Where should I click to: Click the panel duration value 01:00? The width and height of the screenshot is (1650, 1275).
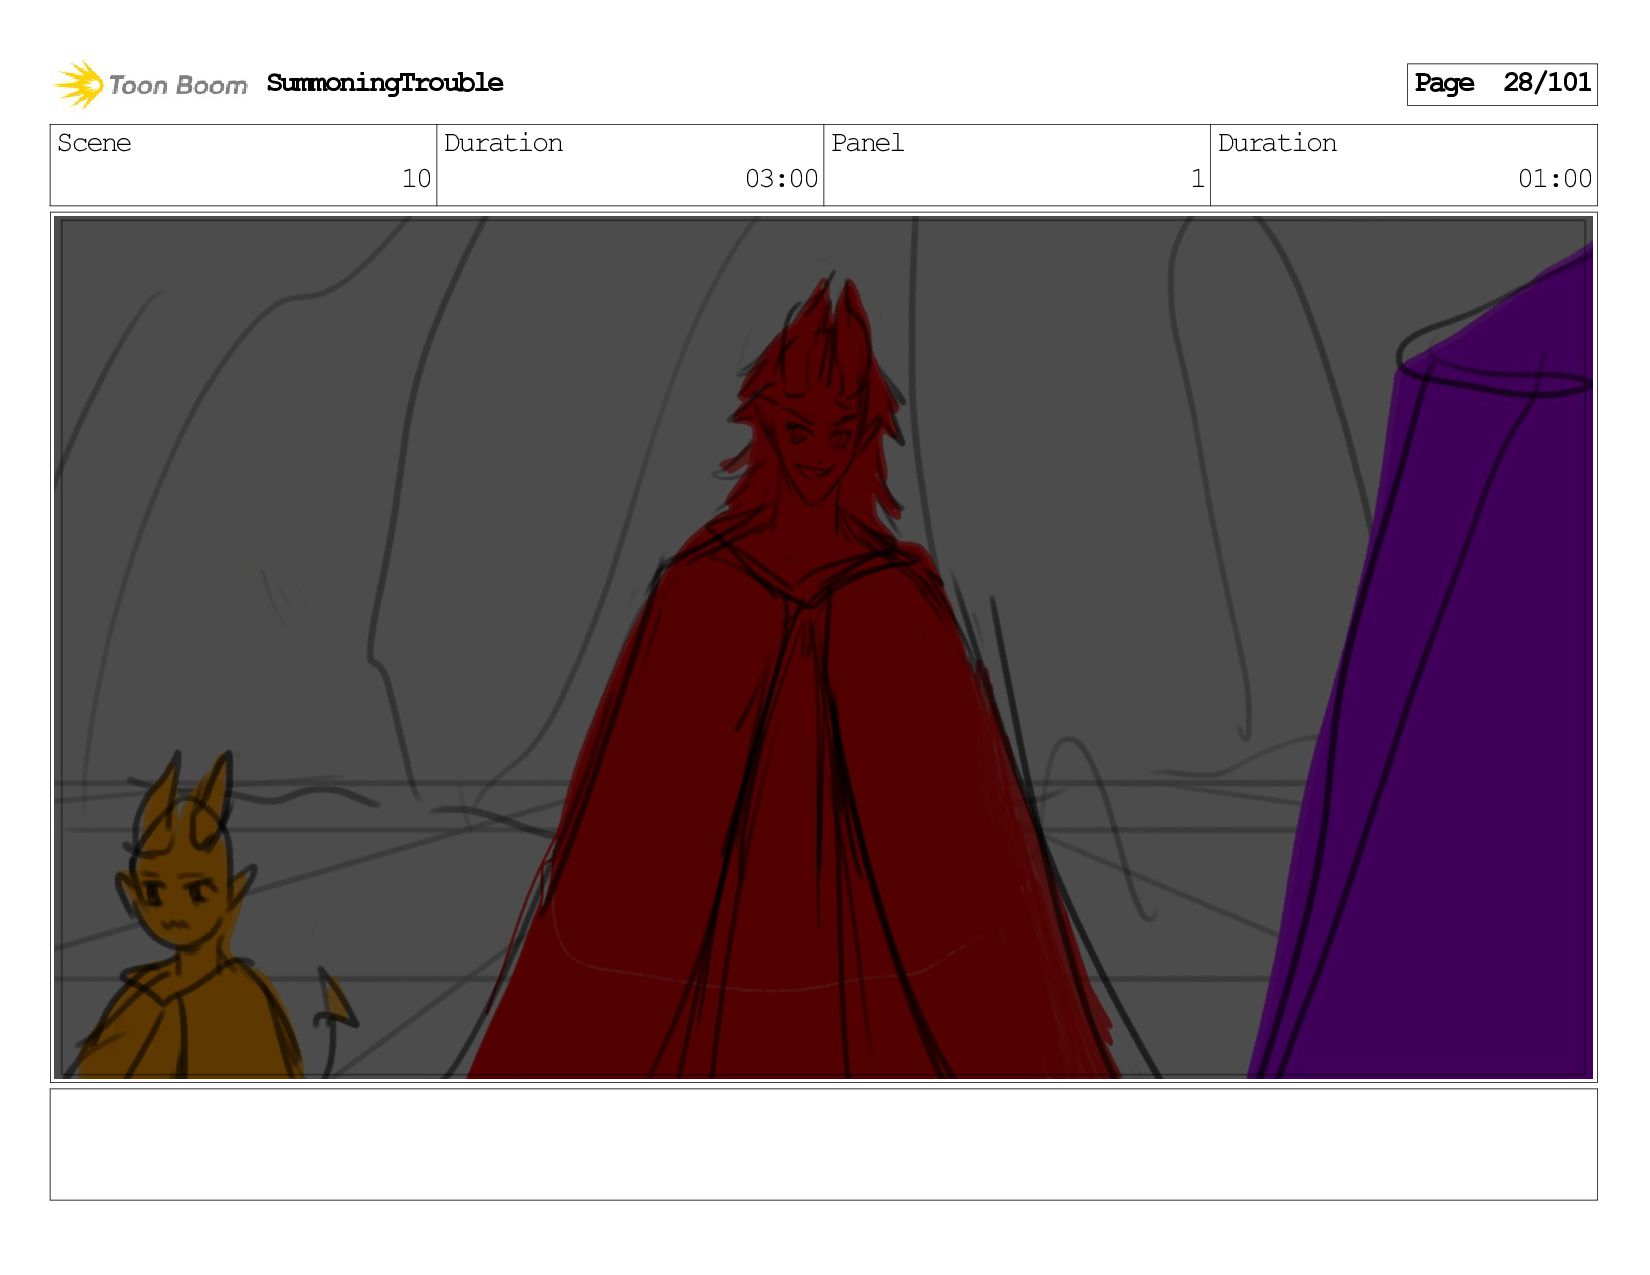tap(1554, 179)
